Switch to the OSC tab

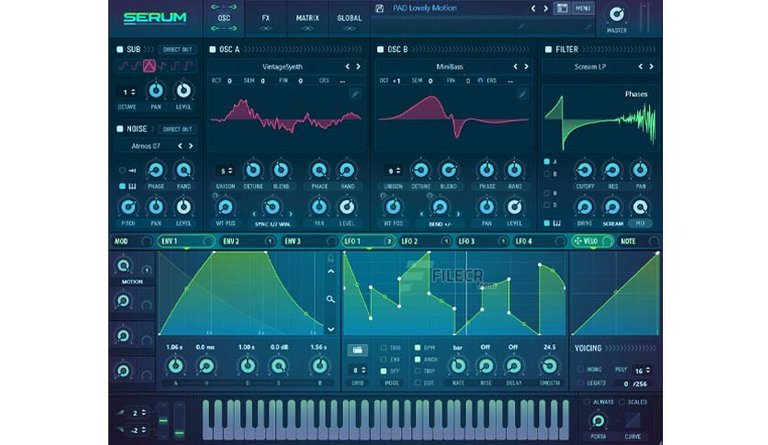pos(224,18)
